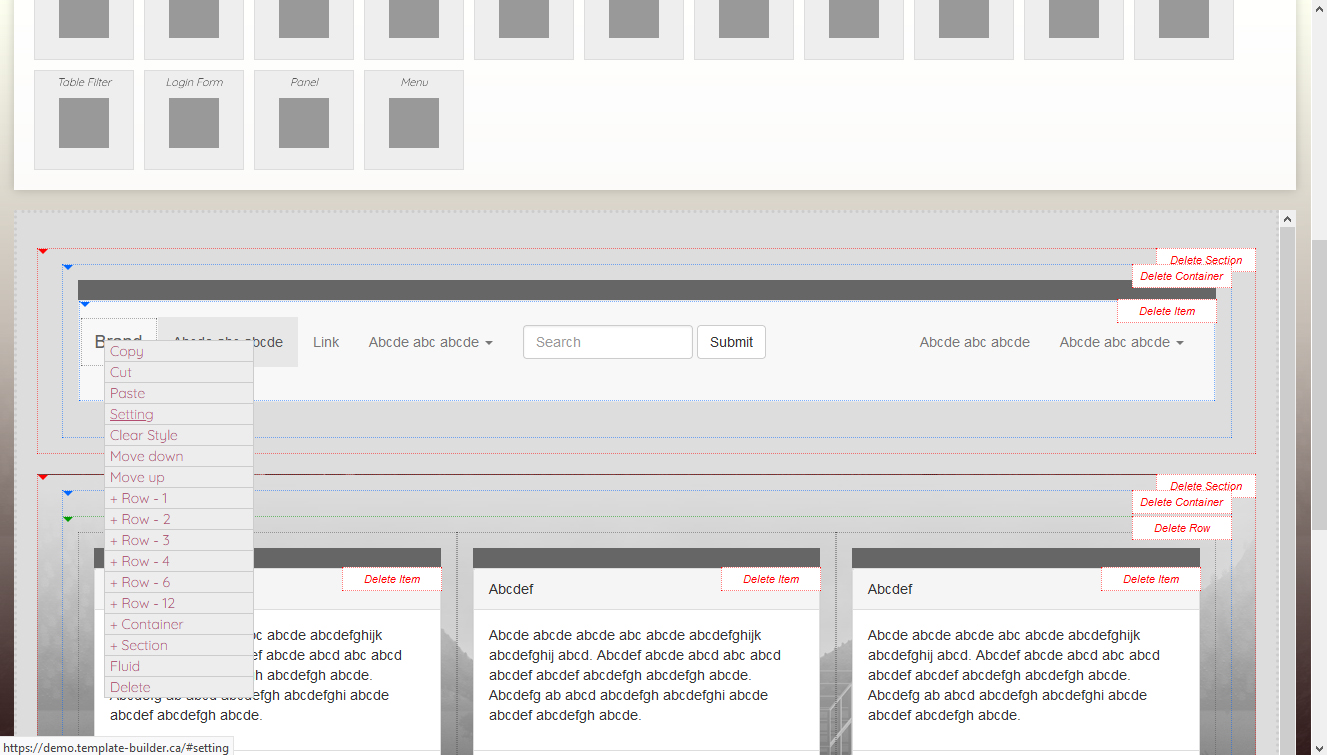Click Clear Style in context menu
The image size is (1327, 755).
coord(144,435)
